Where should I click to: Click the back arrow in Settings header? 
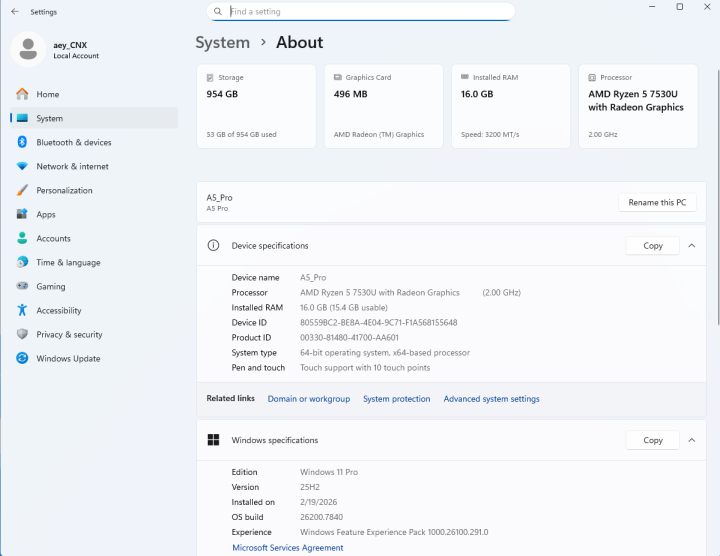coord(14,12)
